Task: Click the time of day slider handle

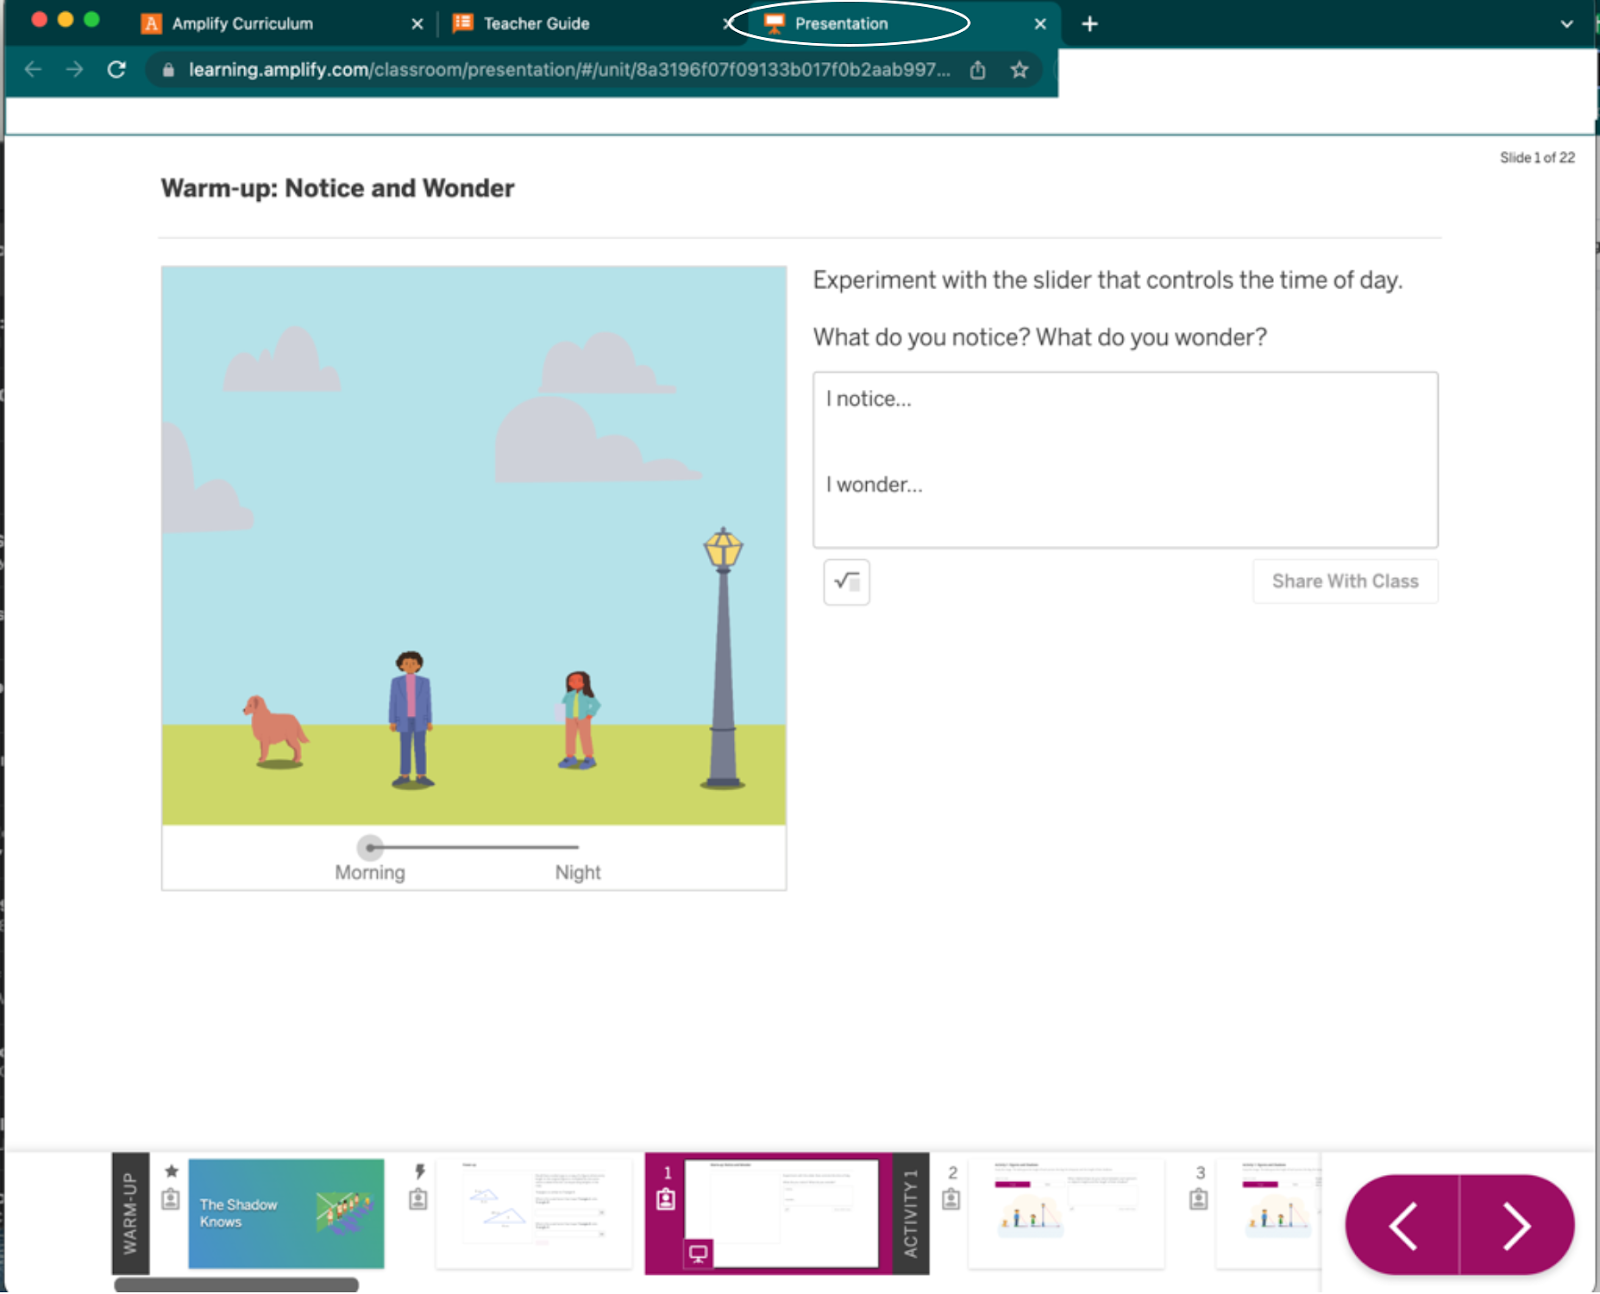Action: tap(370, 848)
